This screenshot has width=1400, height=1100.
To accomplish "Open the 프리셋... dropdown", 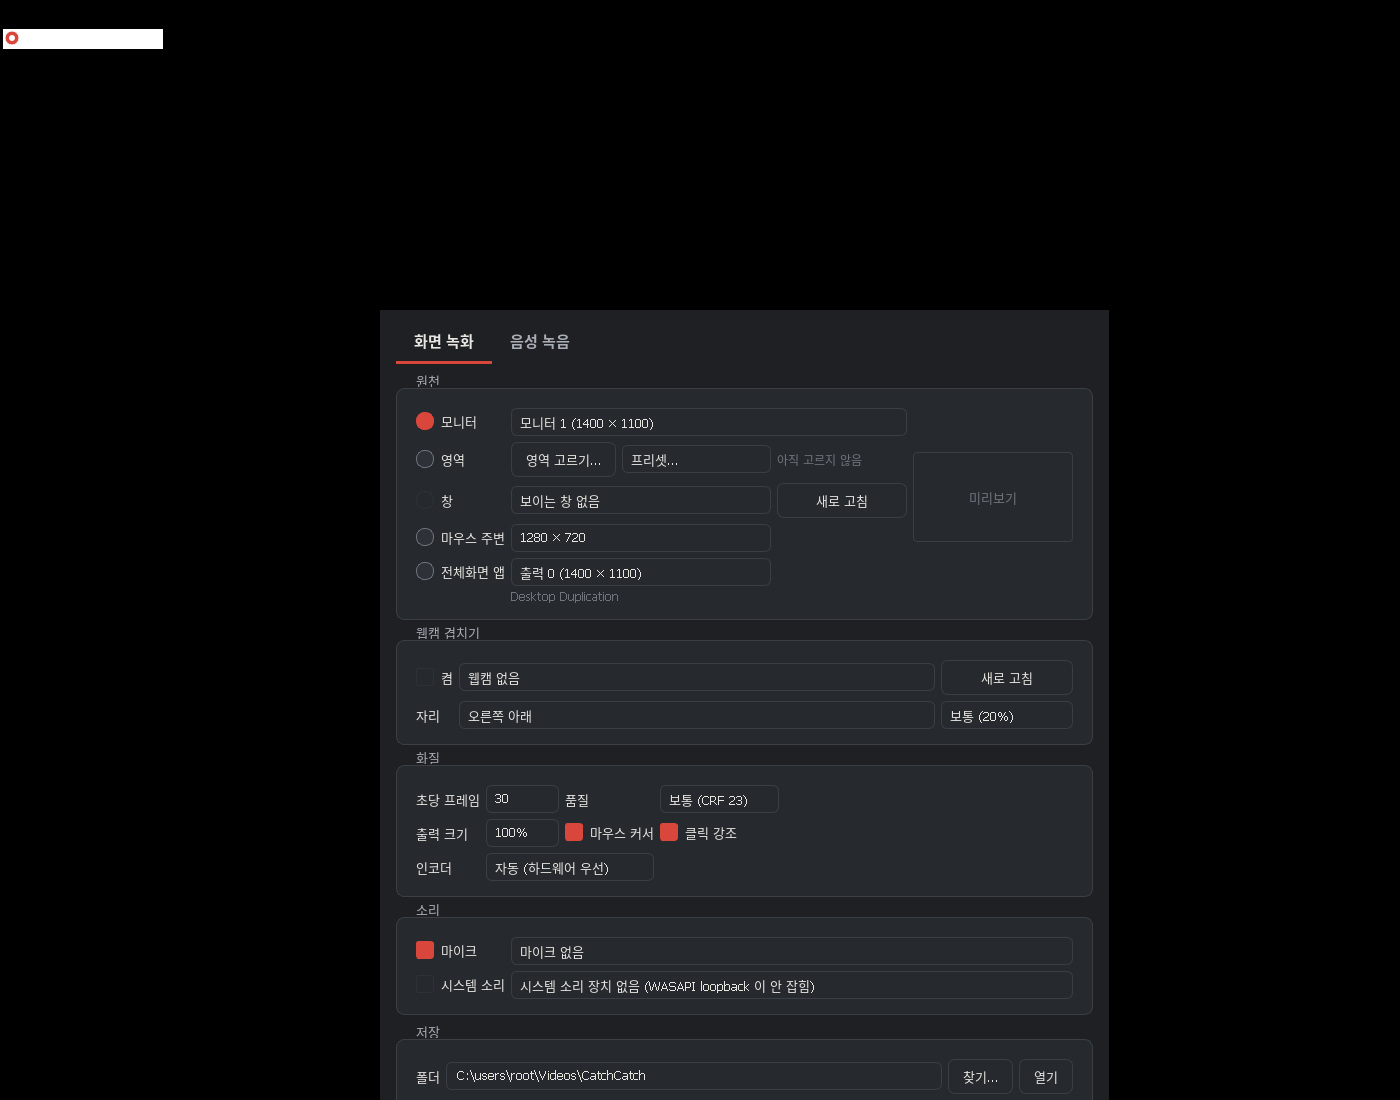I will [x=696, y=459].
